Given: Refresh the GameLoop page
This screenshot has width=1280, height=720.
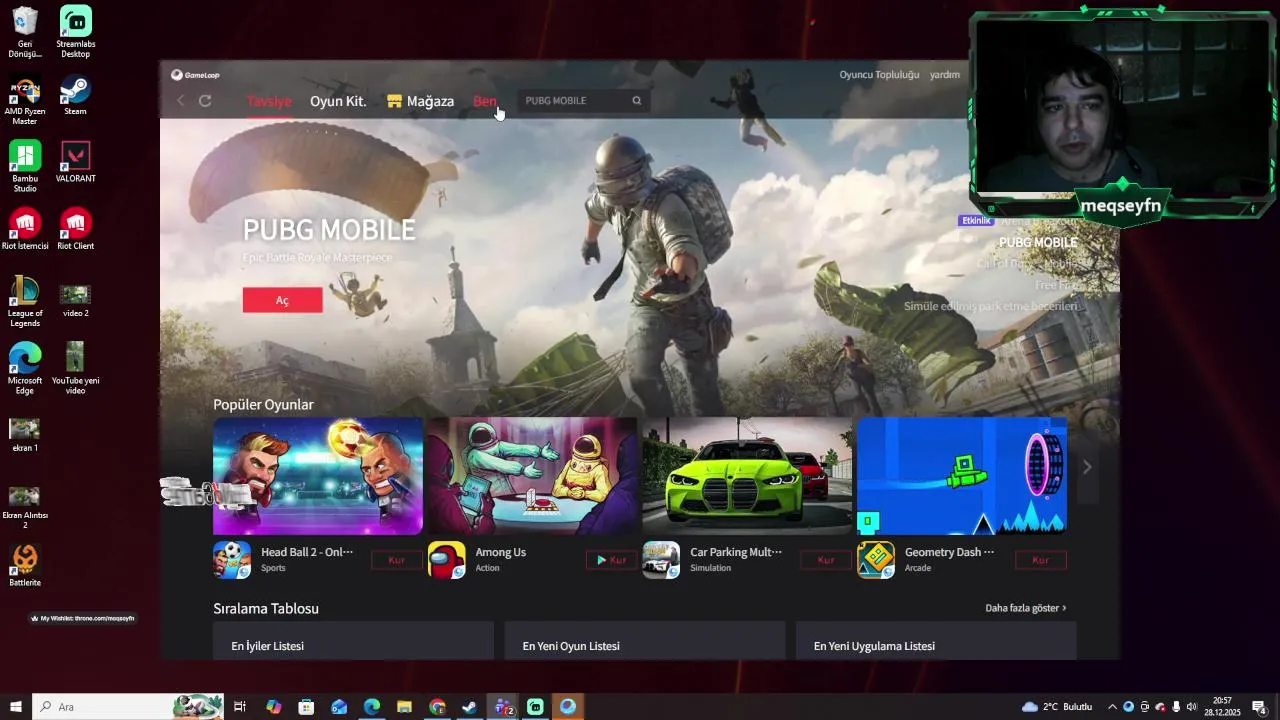Looking at the screenshot, I should point(205,101).
